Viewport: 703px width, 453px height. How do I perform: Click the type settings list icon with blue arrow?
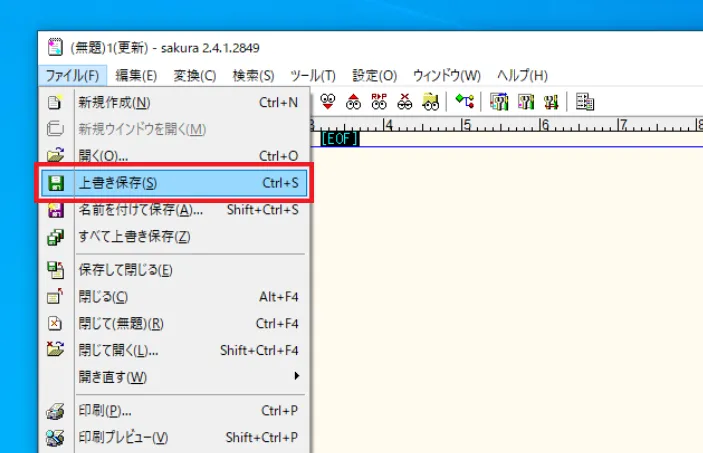[499, 102]
